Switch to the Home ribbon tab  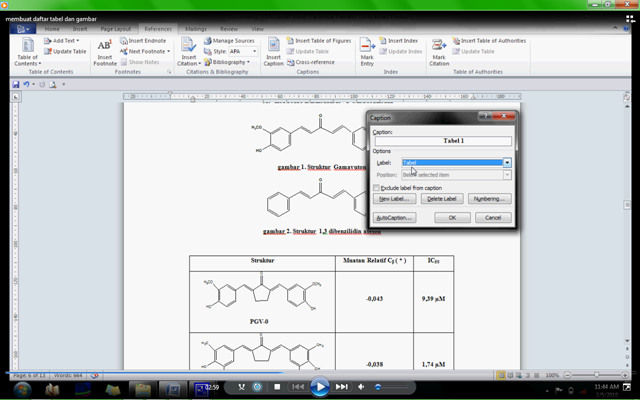[x=52, y=29]
